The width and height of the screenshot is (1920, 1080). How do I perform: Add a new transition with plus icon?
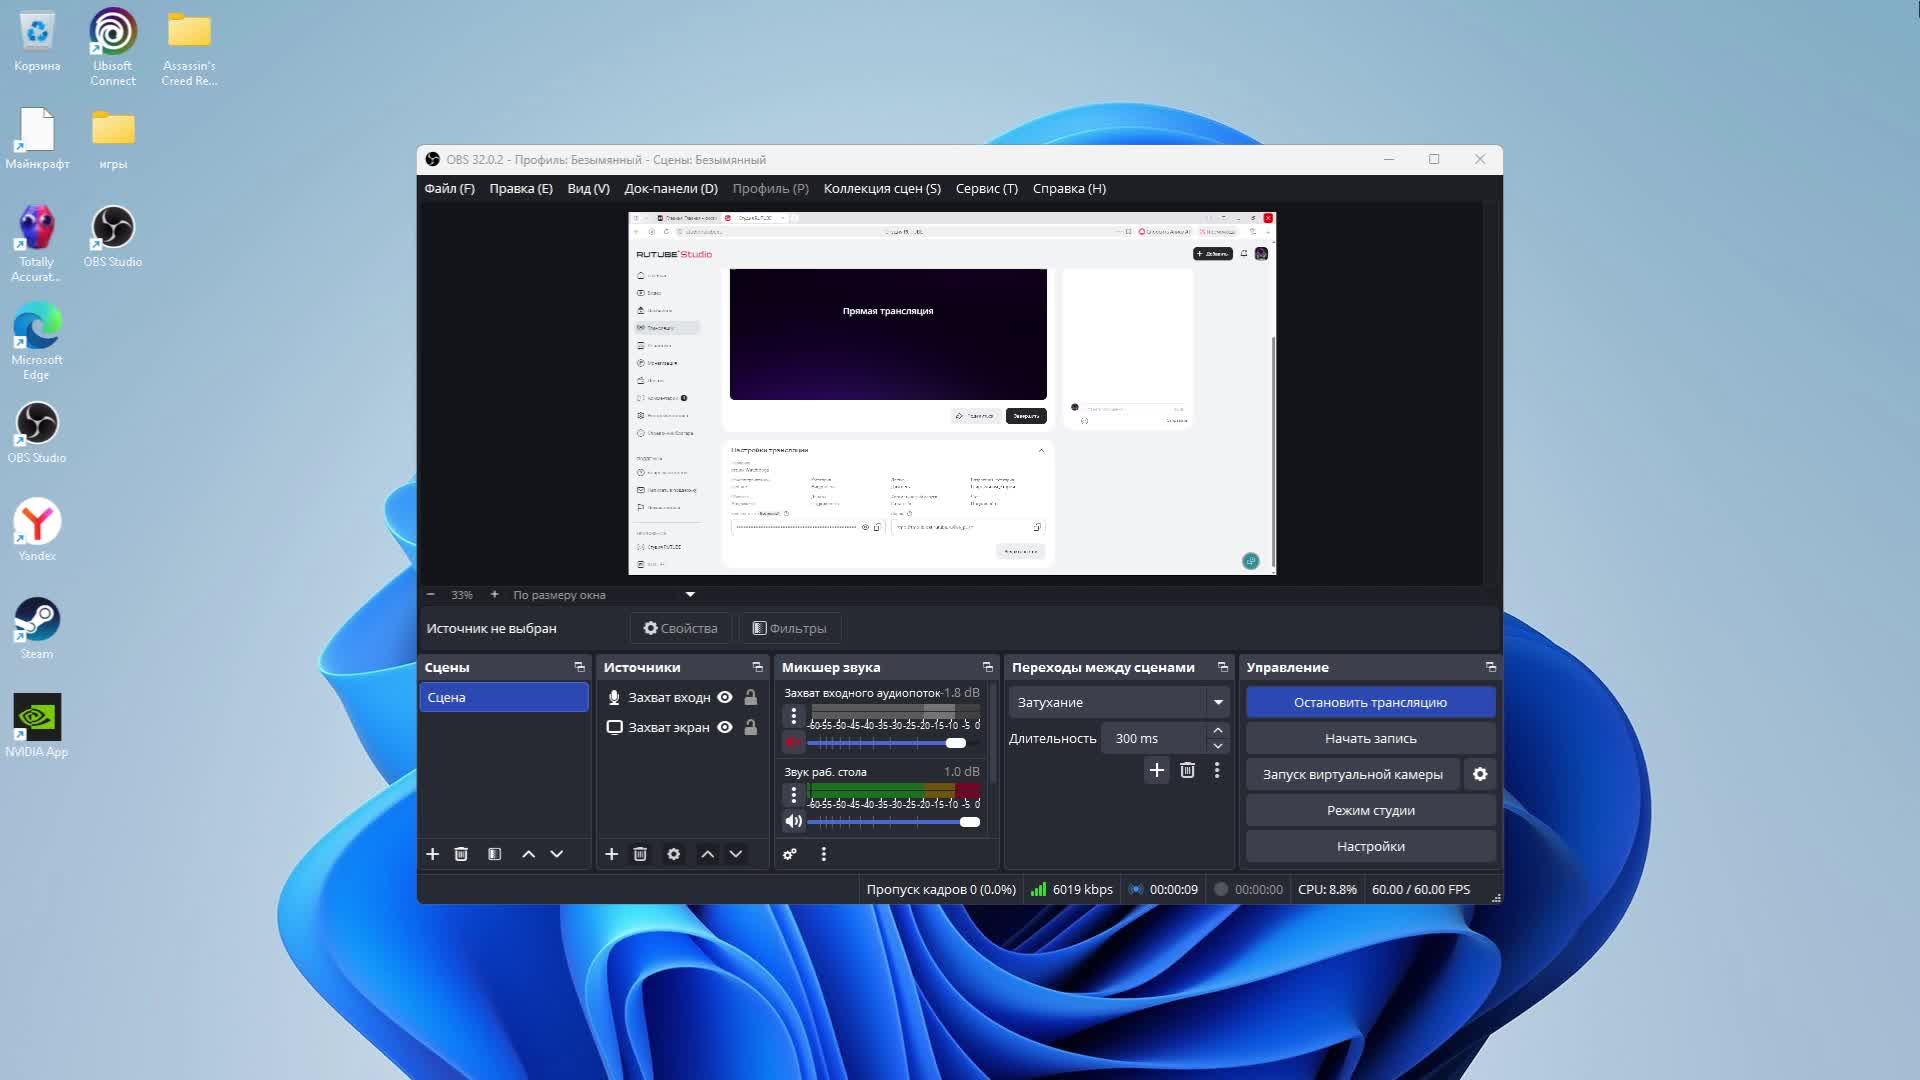(1156, 770)
